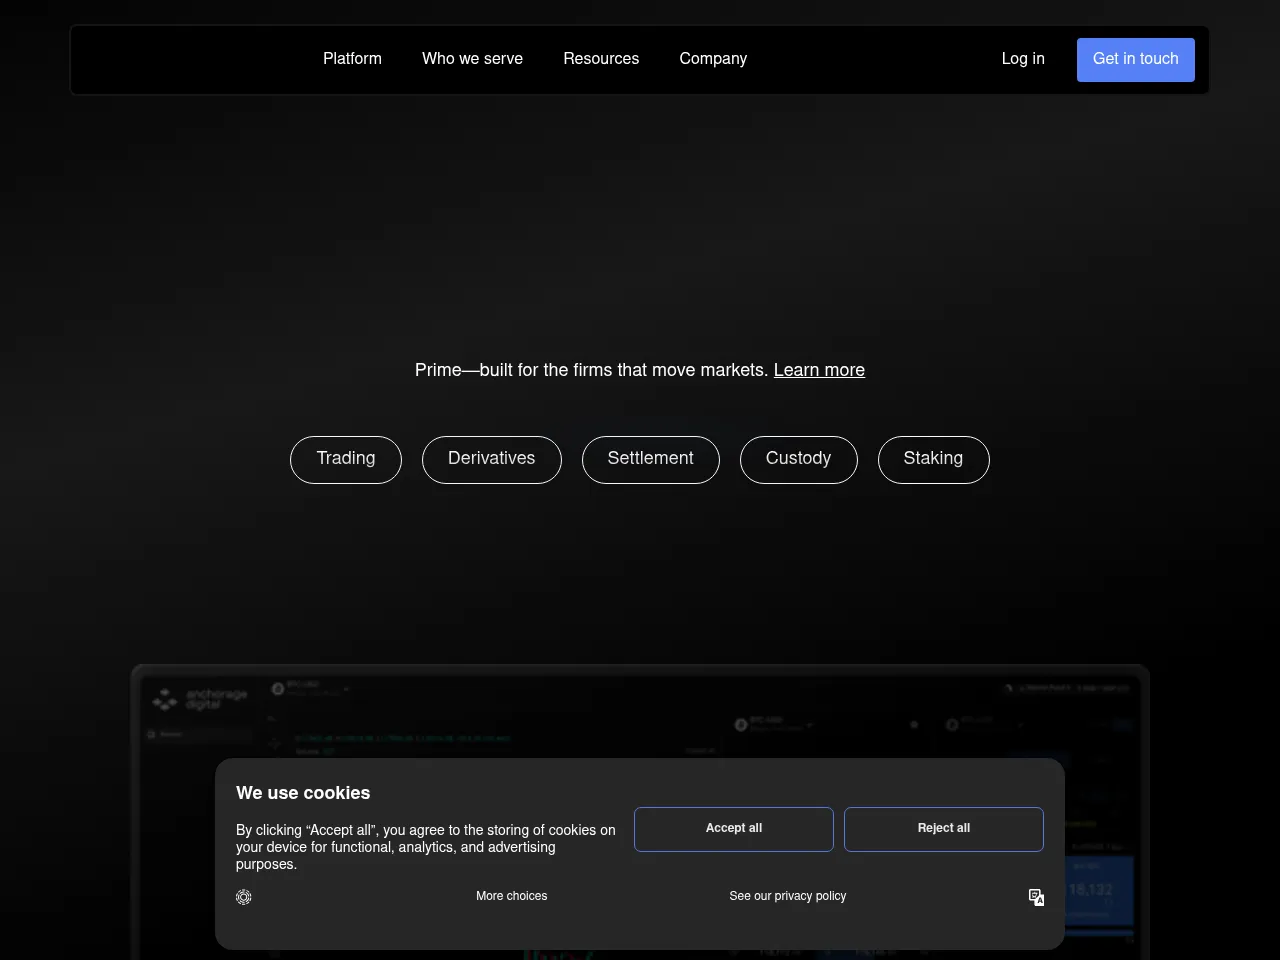Select the Staking category pill
The height and width of the screenshot is (960, 1280).
tap(933, 459)
